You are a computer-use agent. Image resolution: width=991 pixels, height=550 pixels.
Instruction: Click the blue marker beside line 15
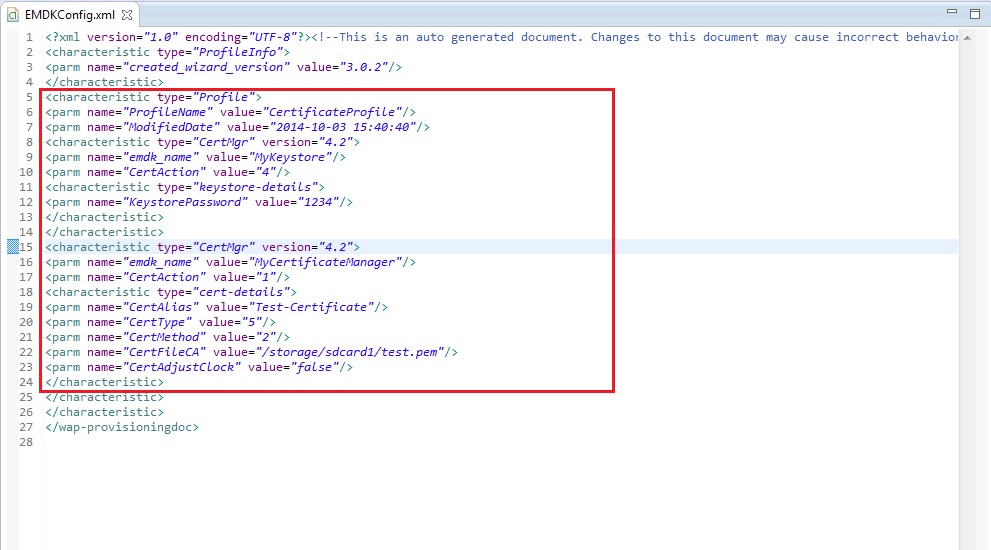pyautogui.click(x=13, y=247)
